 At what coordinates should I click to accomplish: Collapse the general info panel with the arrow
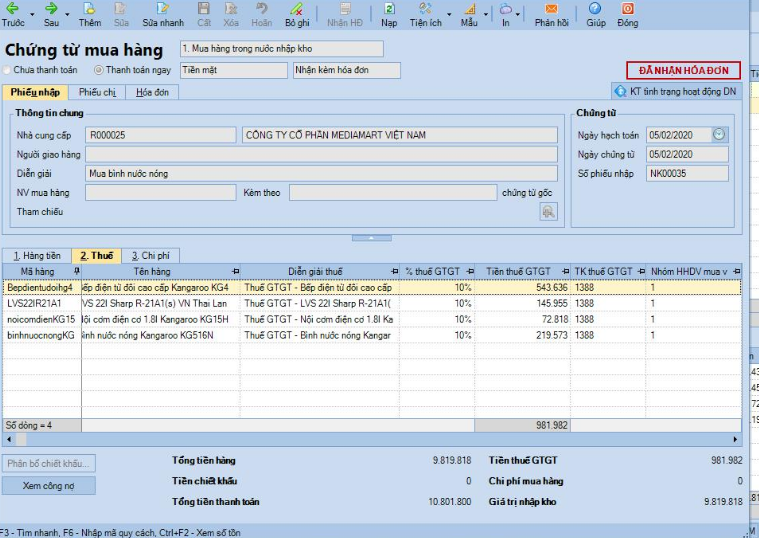click(x=370, y=238)
